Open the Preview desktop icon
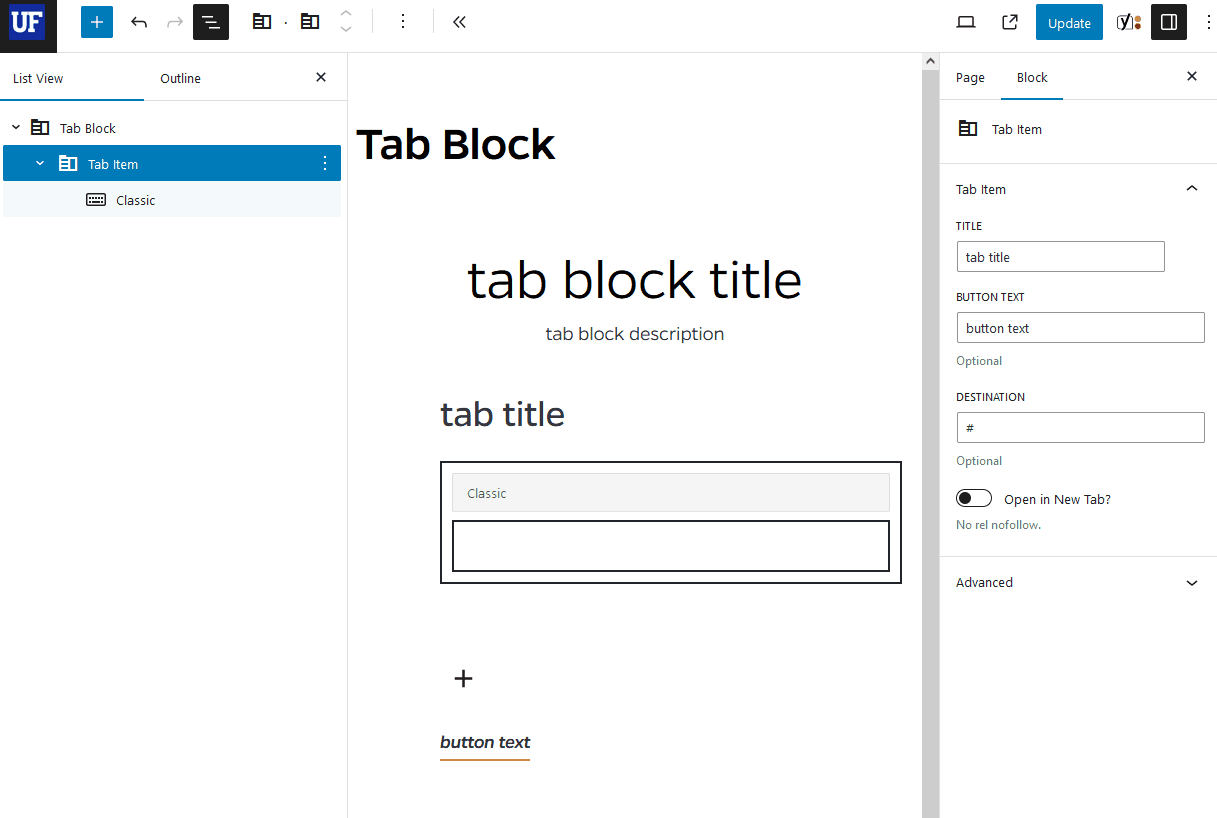Screen dimensions: 1217x818 (965, 21)
